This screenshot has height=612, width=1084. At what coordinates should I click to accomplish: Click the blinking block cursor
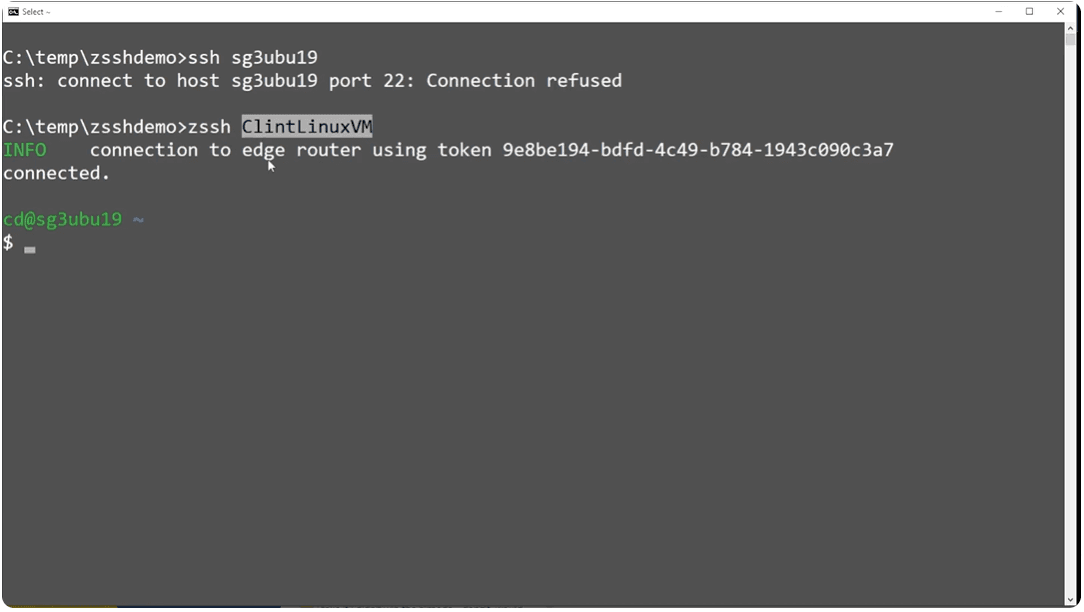29,250
